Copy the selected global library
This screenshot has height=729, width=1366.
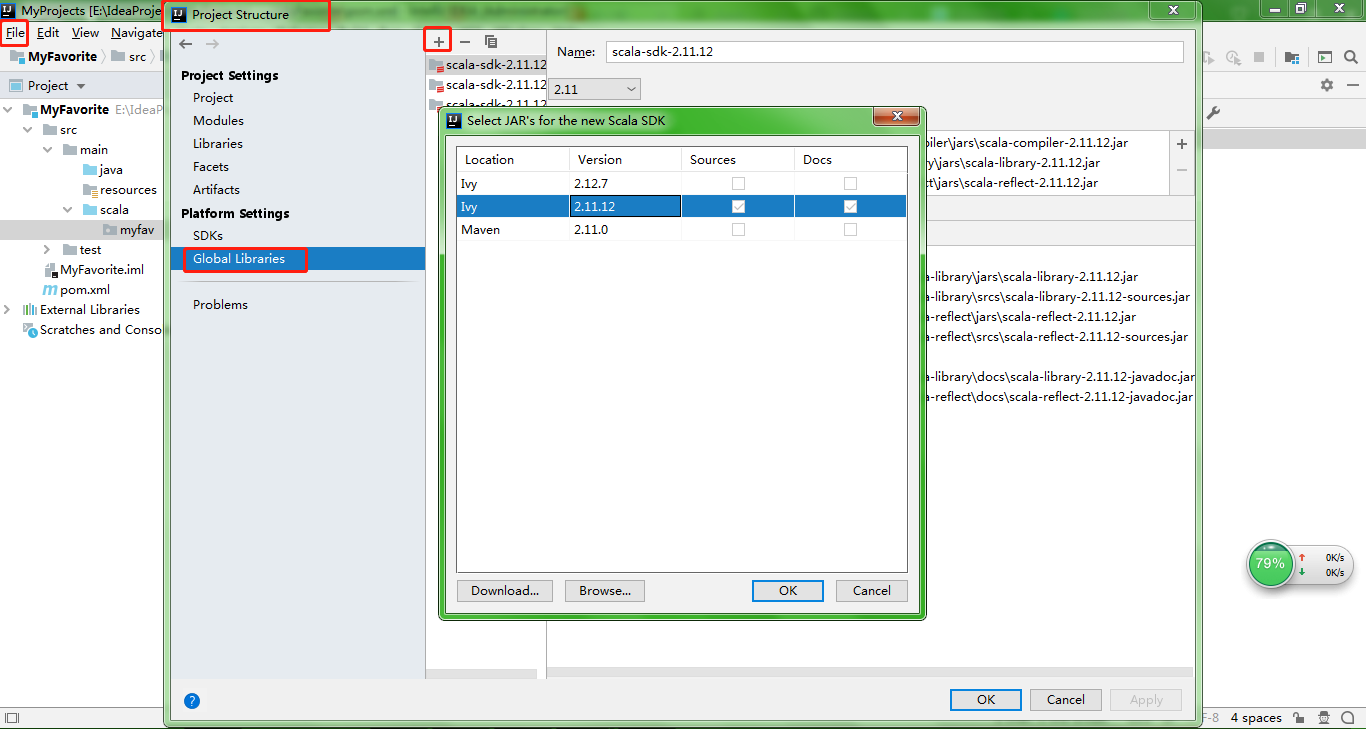(x=491, y=41)
